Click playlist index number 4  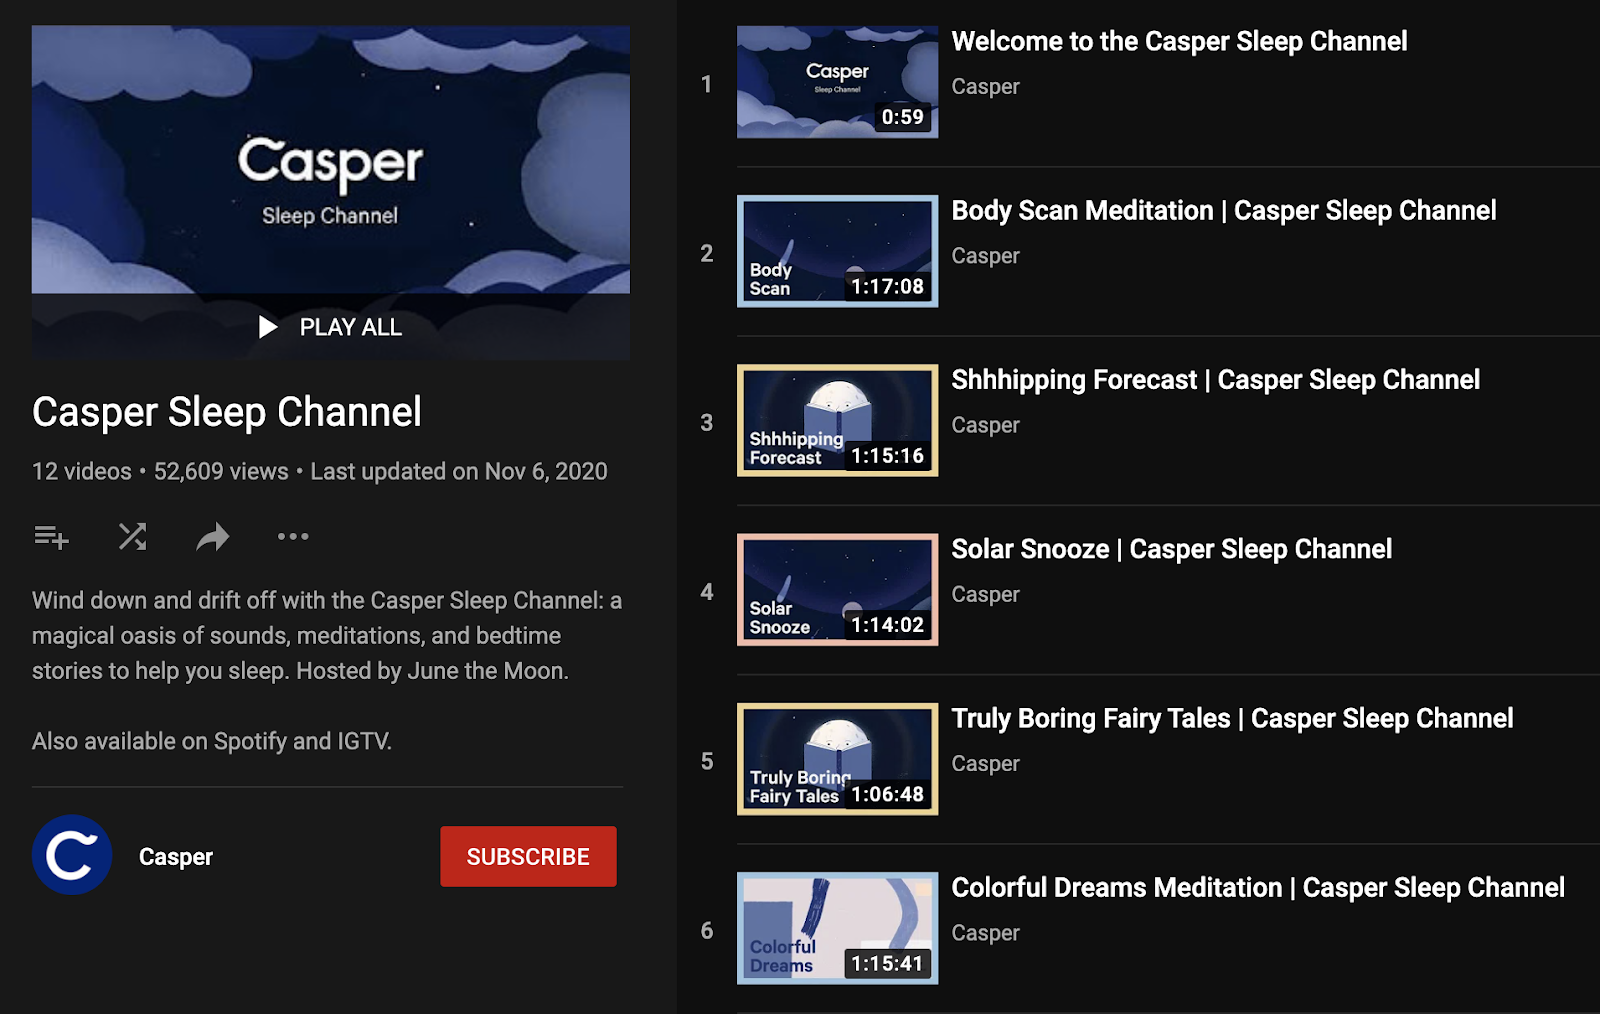[707, 592]
